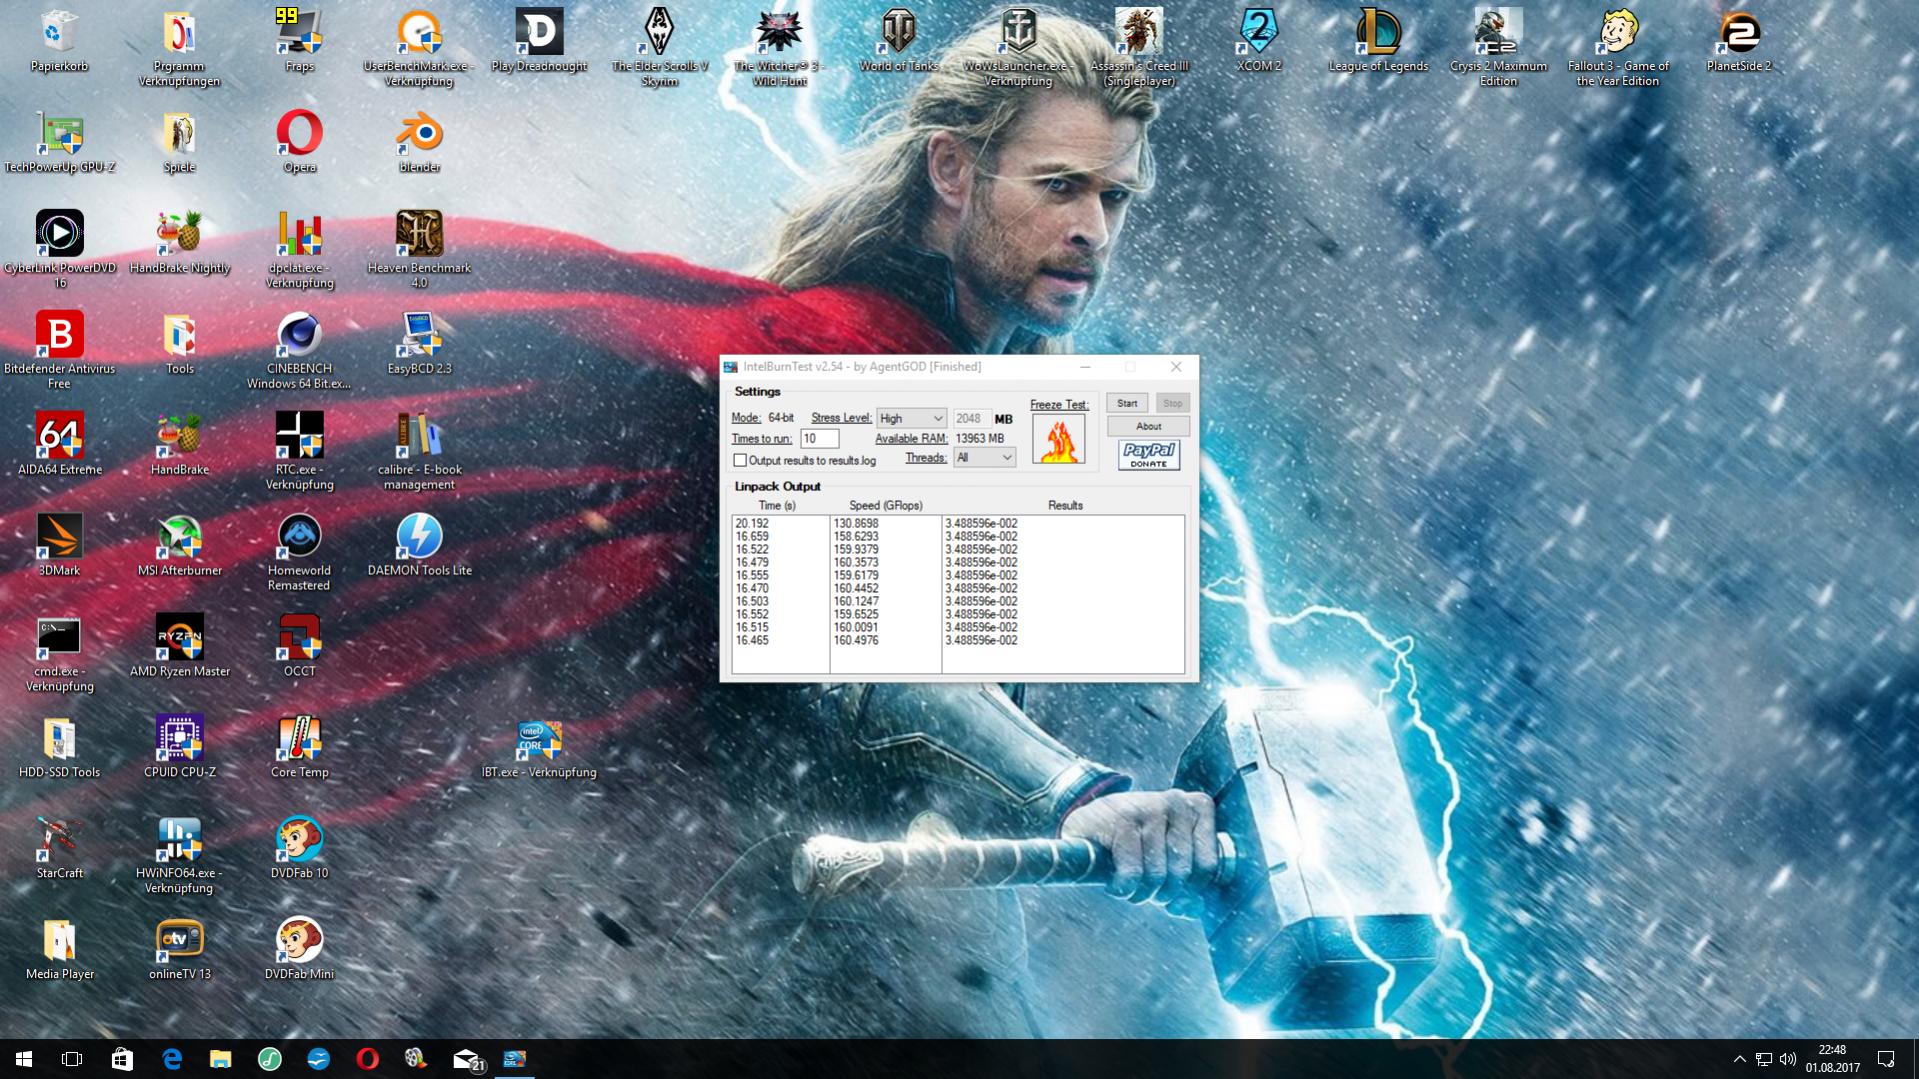Image resolution: width=1919 pixels, height=1079 pixels.
Task: Select the AMD Ryzen Master desktop icon
Action: tap(180, 646)
